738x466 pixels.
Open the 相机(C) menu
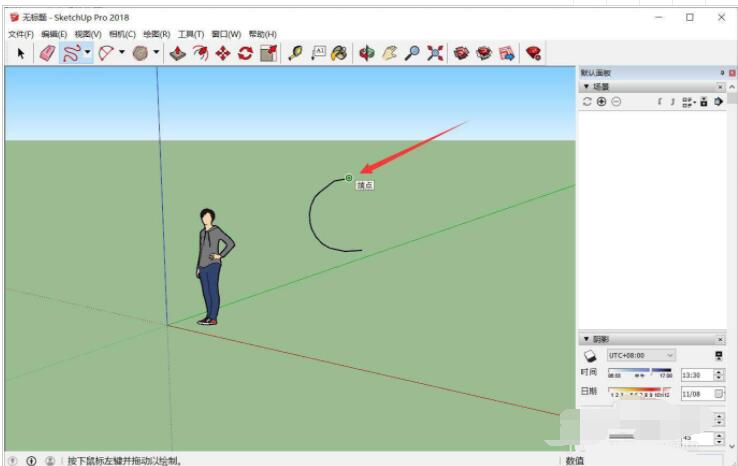(x=122, y=34)
